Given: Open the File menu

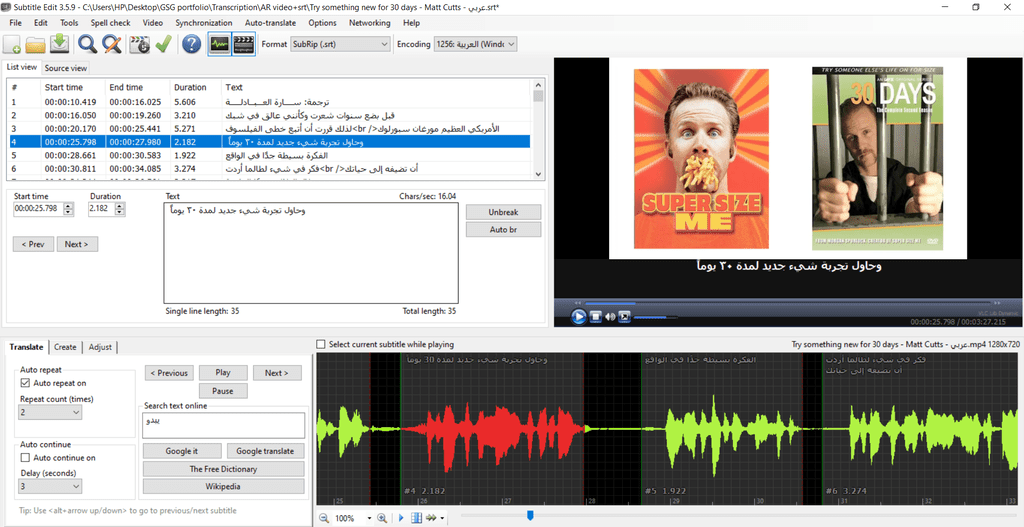Looking at the screenshot, I should tap(16, 23).
